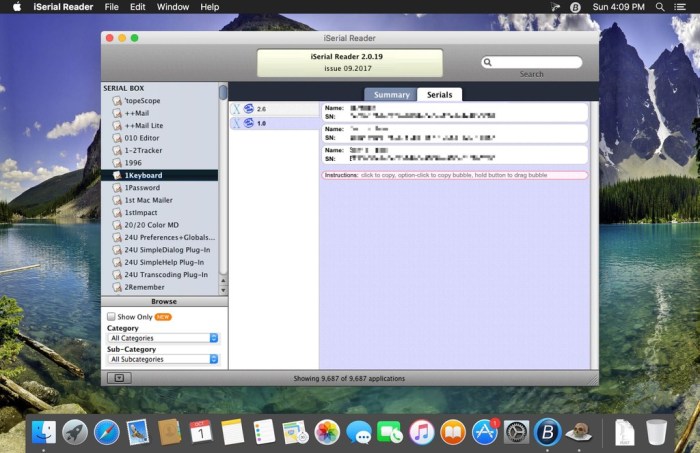Open the App Store dock icon
700x453 pixels.
tap(485, 432)
